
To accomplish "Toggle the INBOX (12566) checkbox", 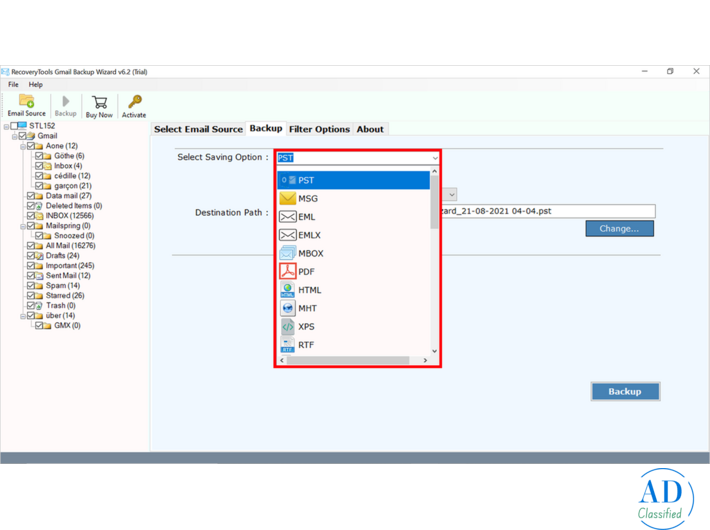I will tap(31, 216).
